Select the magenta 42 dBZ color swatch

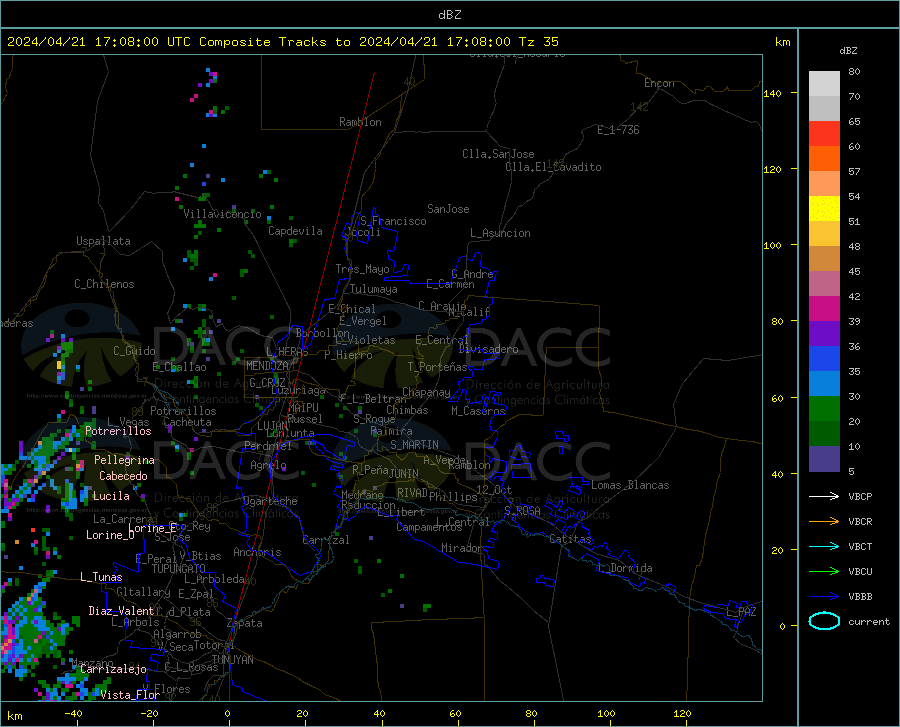(x=824, y=309)
